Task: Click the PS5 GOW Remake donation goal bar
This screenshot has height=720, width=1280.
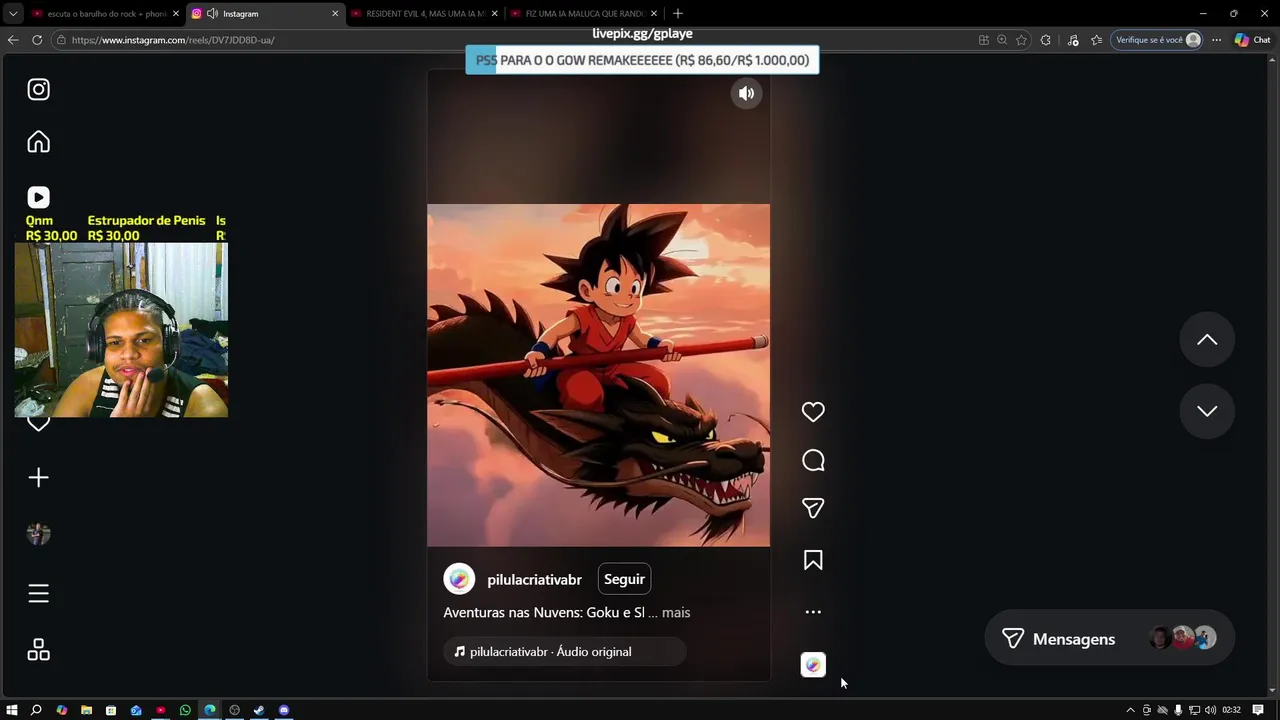Action: click(642, 60)
